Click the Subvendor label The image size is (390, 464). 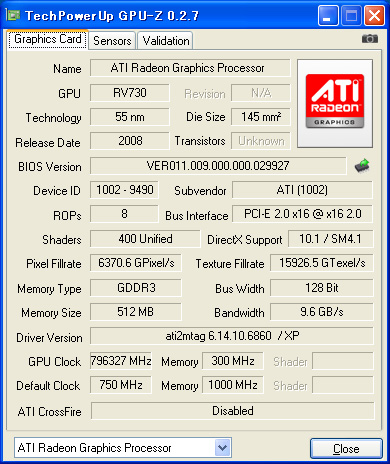200,191
